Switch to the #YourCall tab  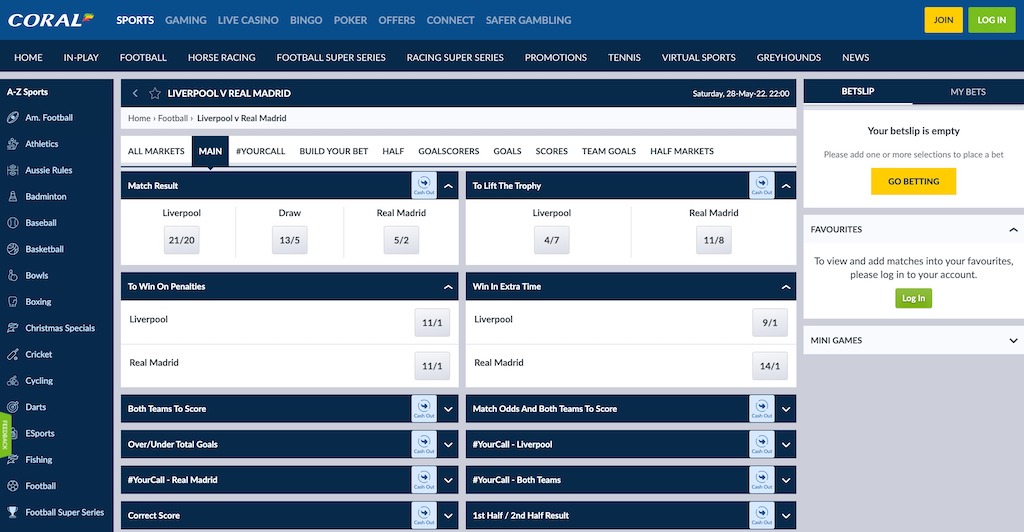pos(261,151)
